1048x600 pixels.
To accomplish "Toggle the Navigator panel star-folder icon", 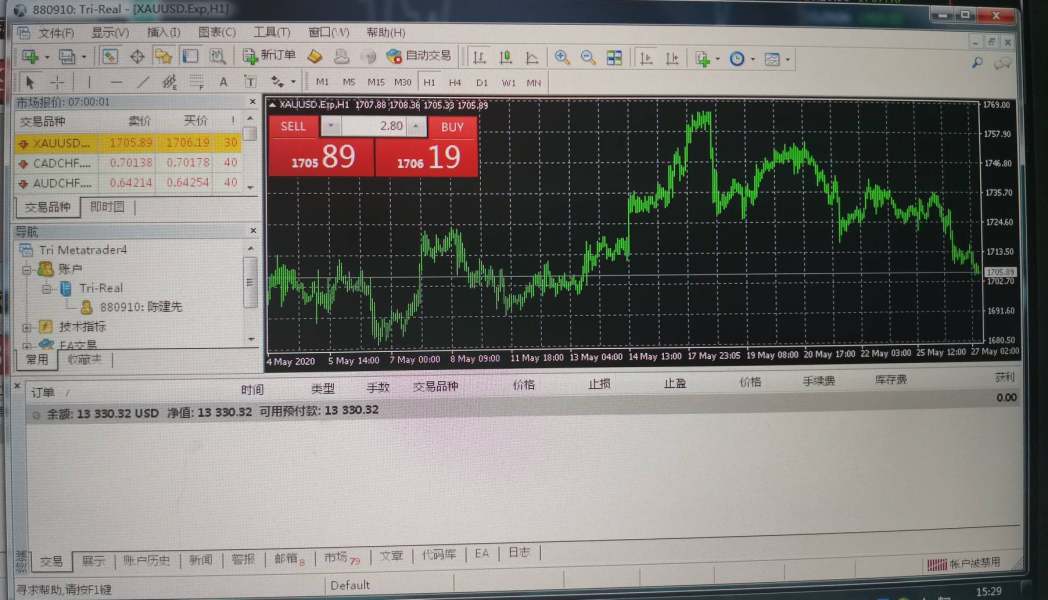I will tap(164, 57).
